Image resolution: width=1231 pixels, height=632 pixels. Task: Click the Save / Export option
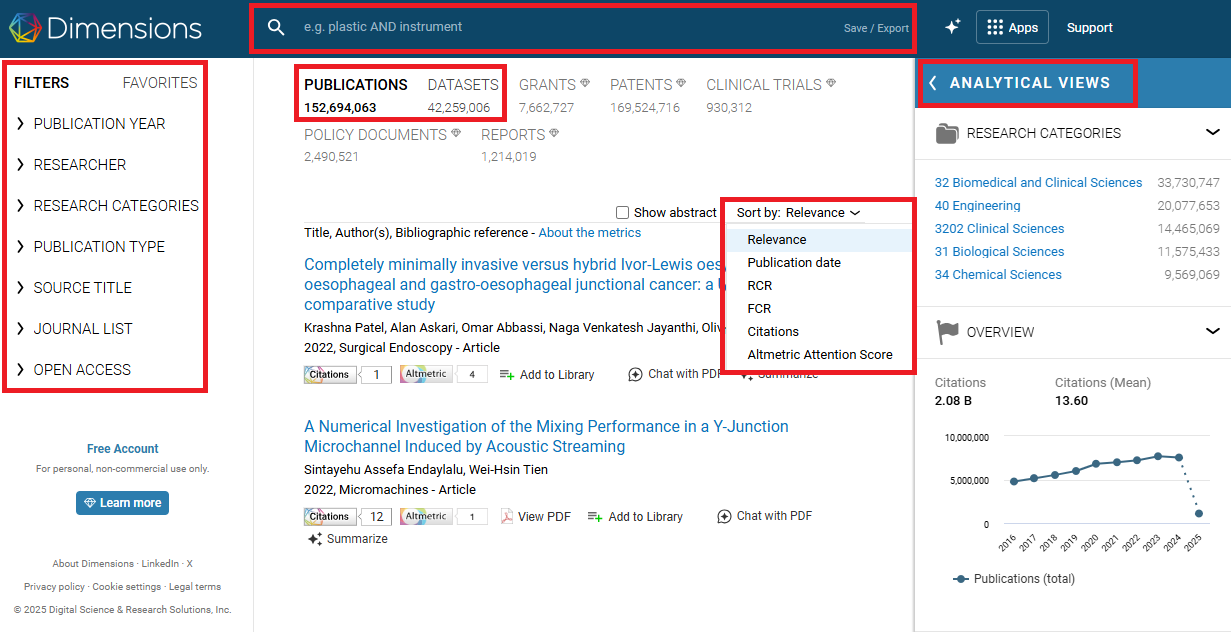point(876,28)
